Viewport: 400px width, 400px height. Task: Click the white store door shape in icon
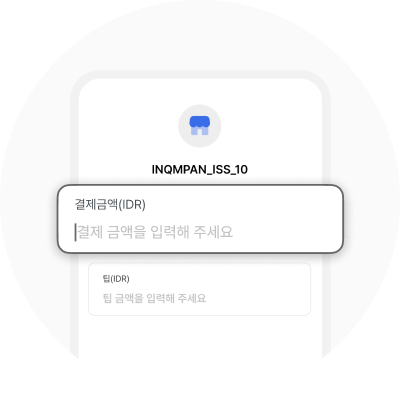tap(200, 131)
